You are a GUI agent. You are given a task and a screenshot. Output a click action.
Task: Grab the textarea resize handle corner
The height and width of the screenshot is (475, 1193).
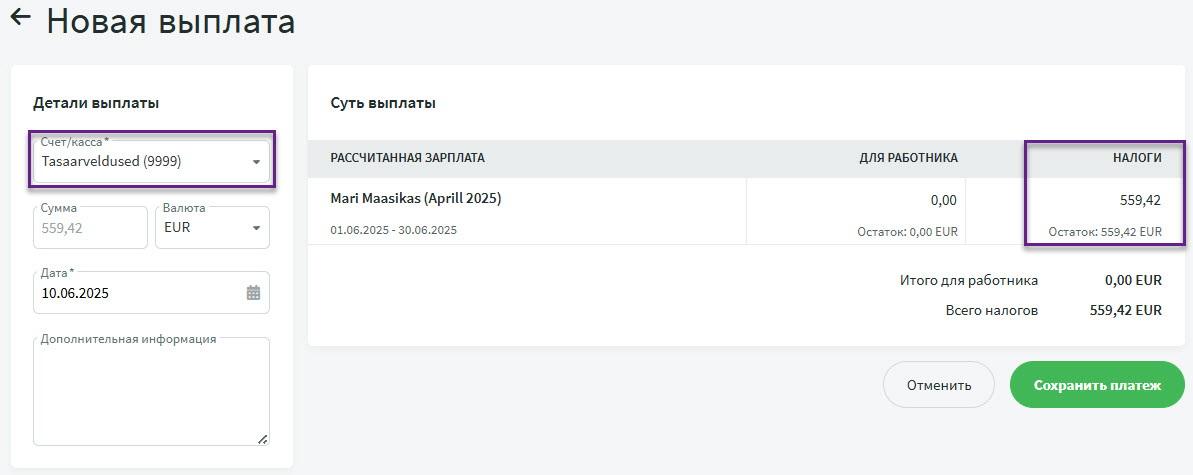[262, 439]
